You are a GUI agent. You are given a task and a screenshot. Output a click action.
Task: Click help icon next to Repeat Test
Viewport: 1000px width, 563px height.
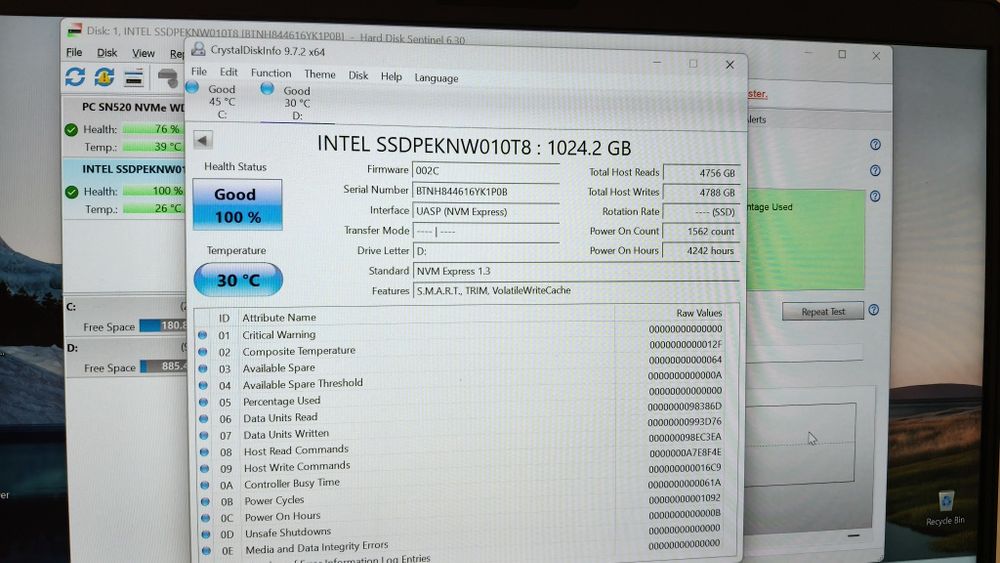874,310
